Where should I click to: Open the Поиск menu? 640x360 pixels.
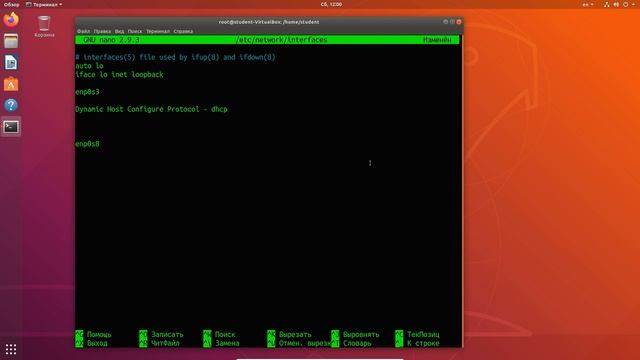[135, 31]
